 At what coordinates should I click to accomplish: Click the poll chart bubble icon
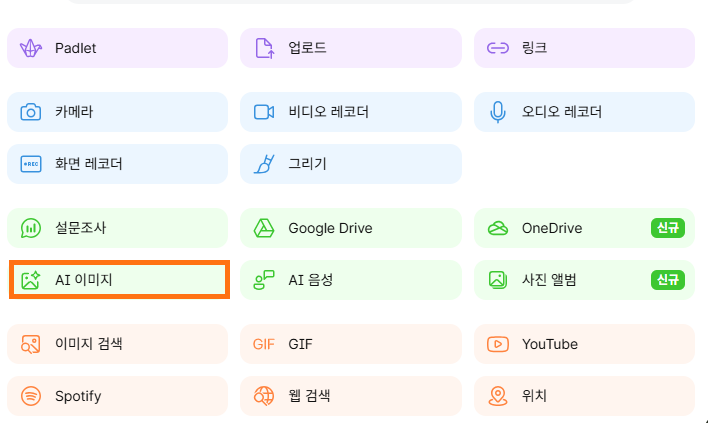31,228
